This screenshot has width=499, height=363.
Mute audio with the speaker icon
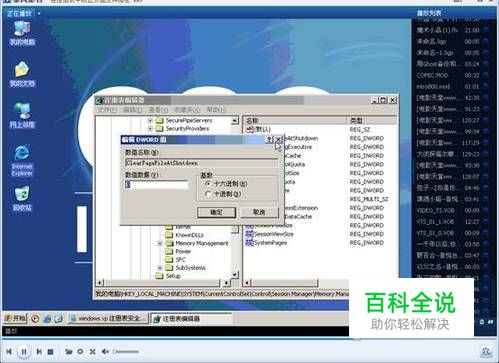(x=105, y=351)
